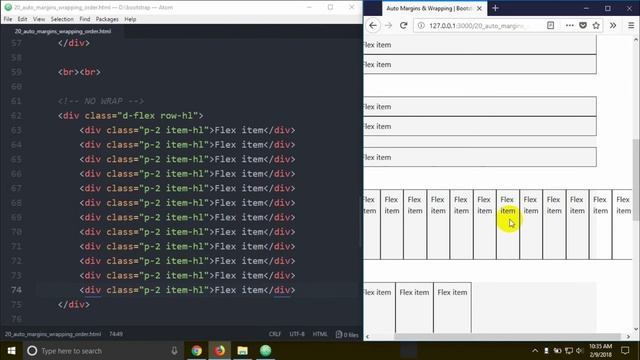Select 20_auto_margins_wrapping_order.html editor tab
The height and width of the screenshot is (360, 640).
[x=63, y=31]
